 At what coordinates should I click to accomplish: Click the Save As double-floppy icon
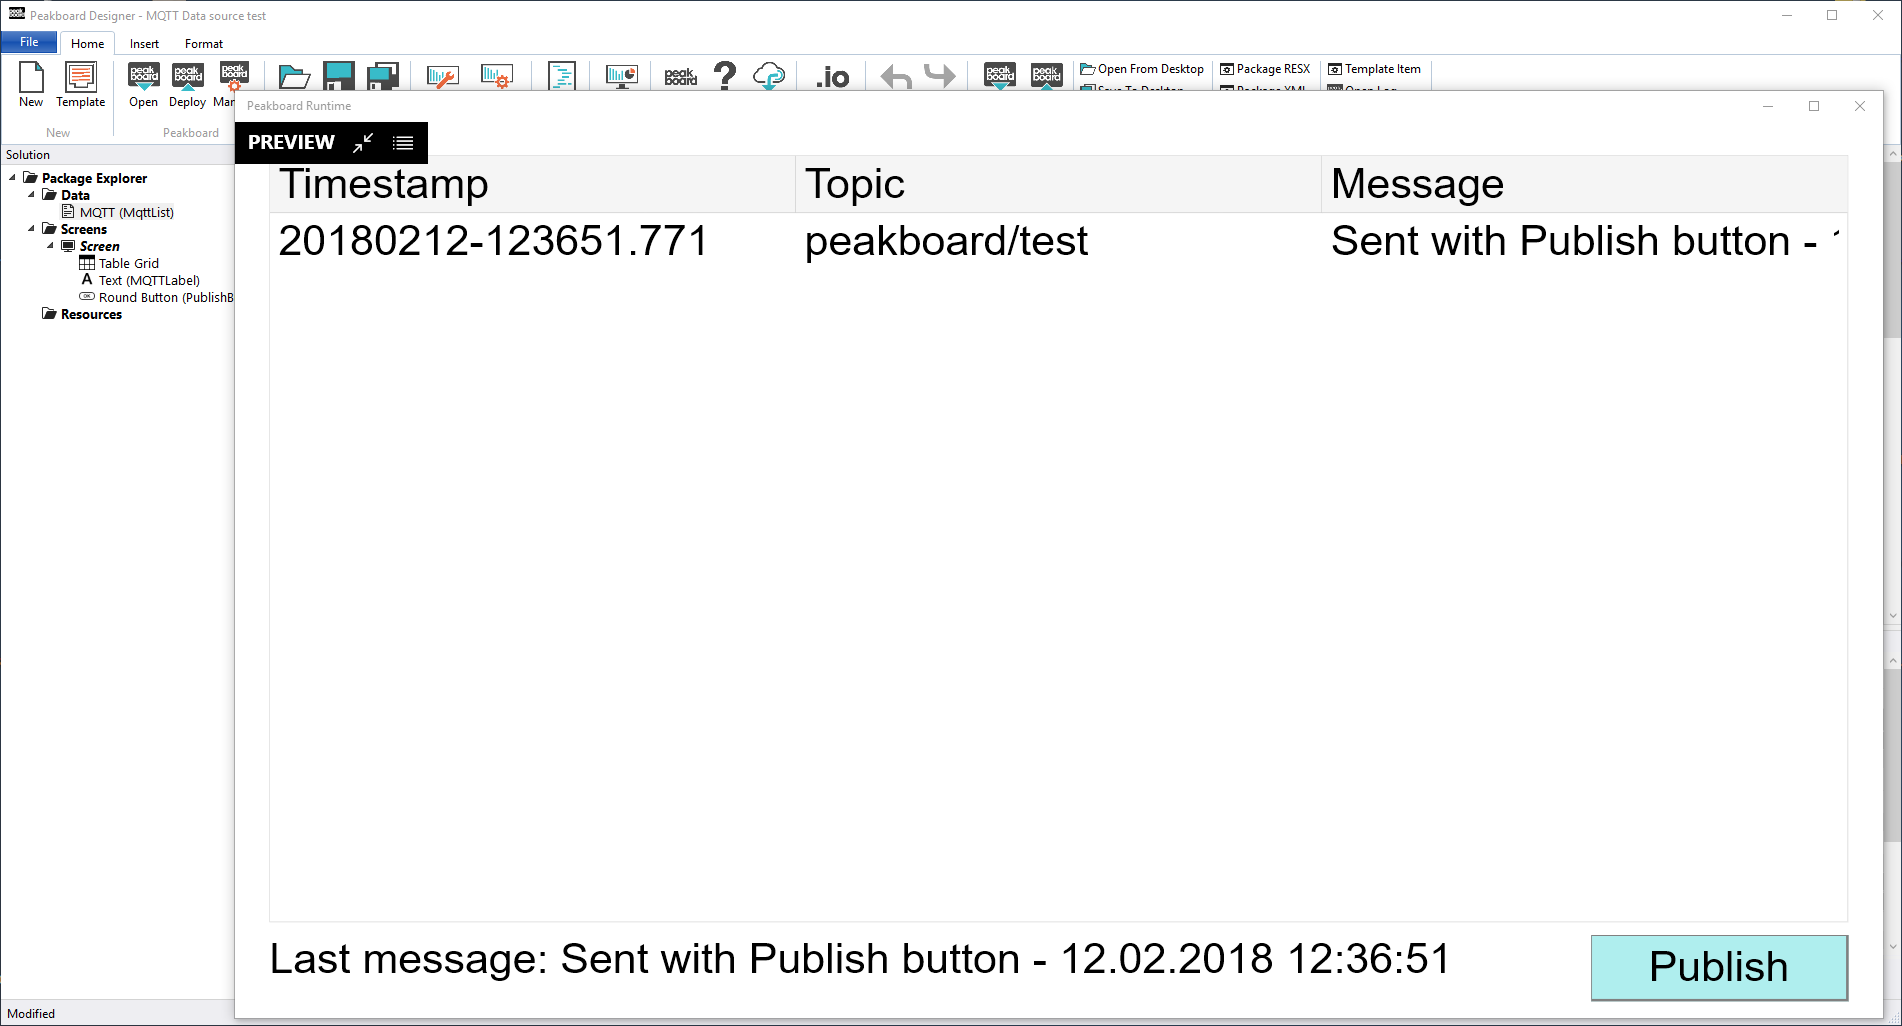(382, 75)
